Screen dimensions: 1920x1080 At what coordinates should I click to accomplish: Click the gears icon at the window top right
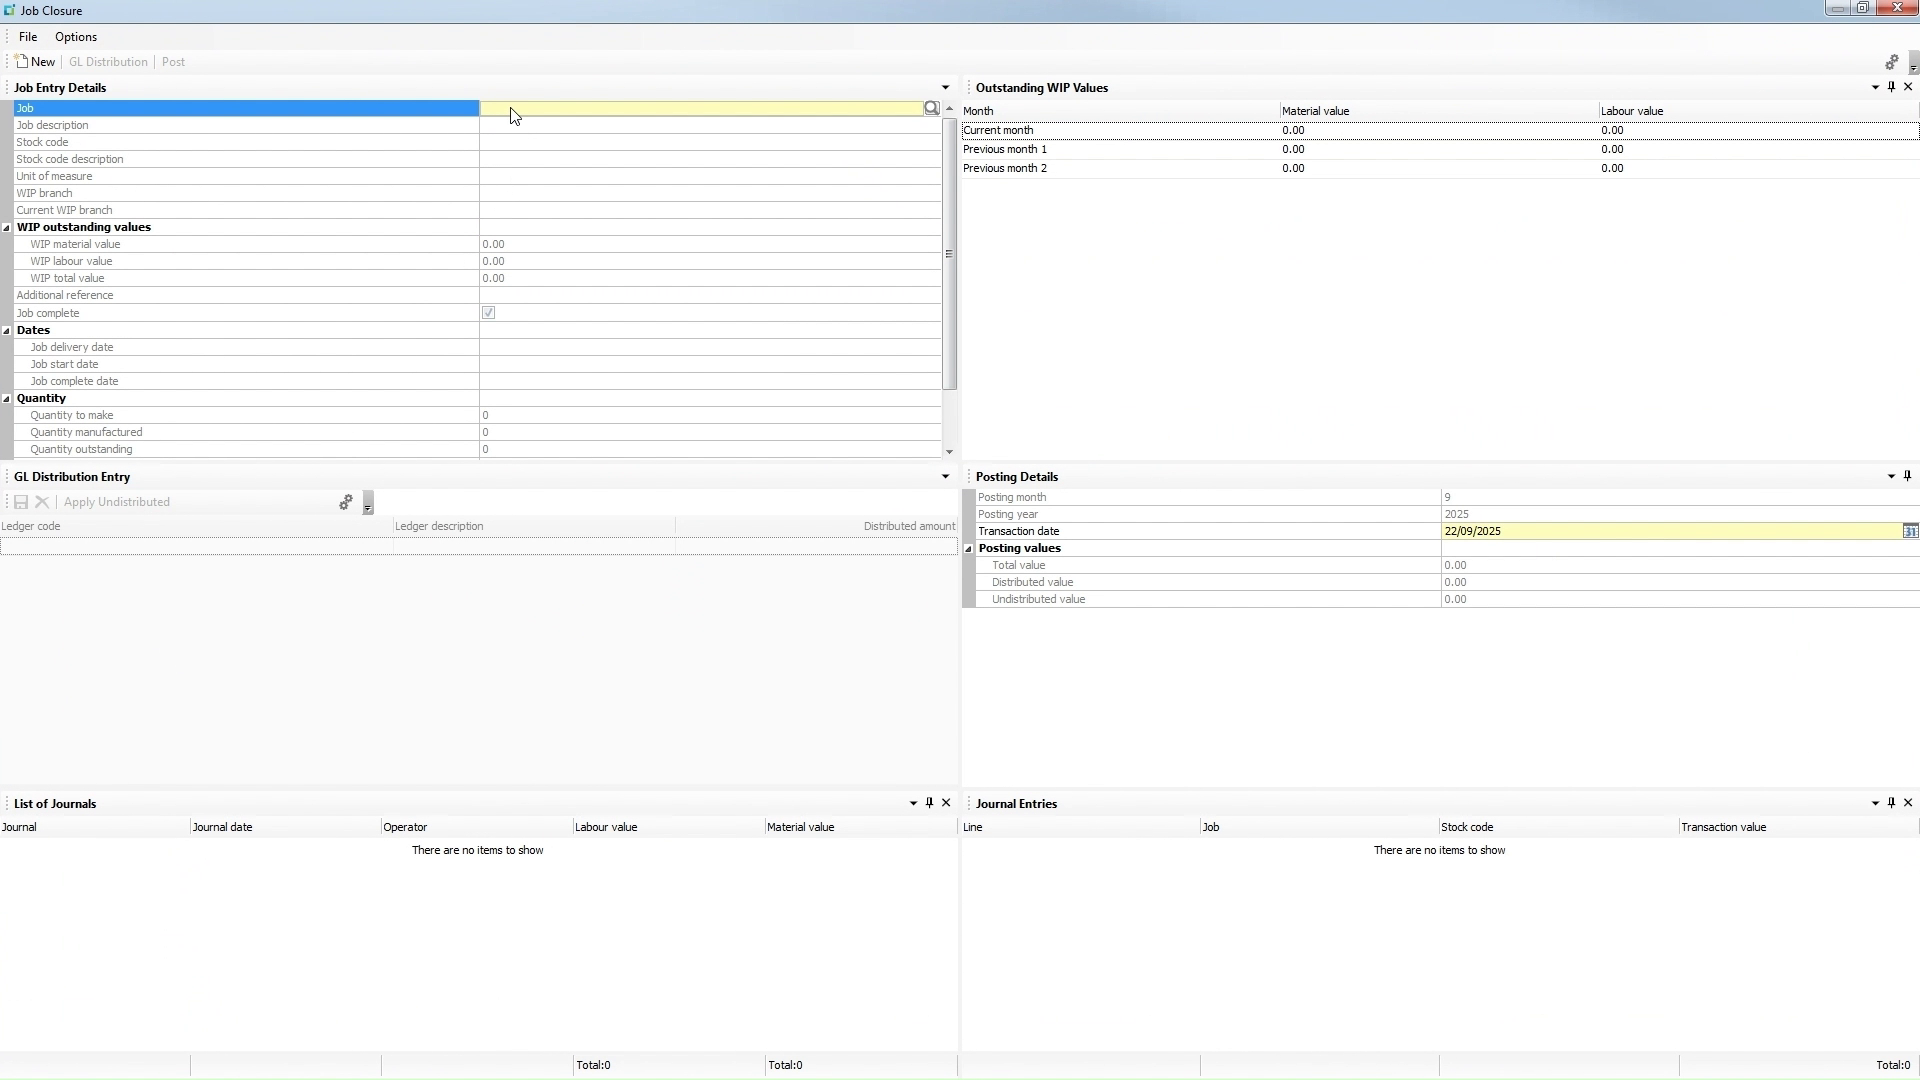(x=1892, y=61)
